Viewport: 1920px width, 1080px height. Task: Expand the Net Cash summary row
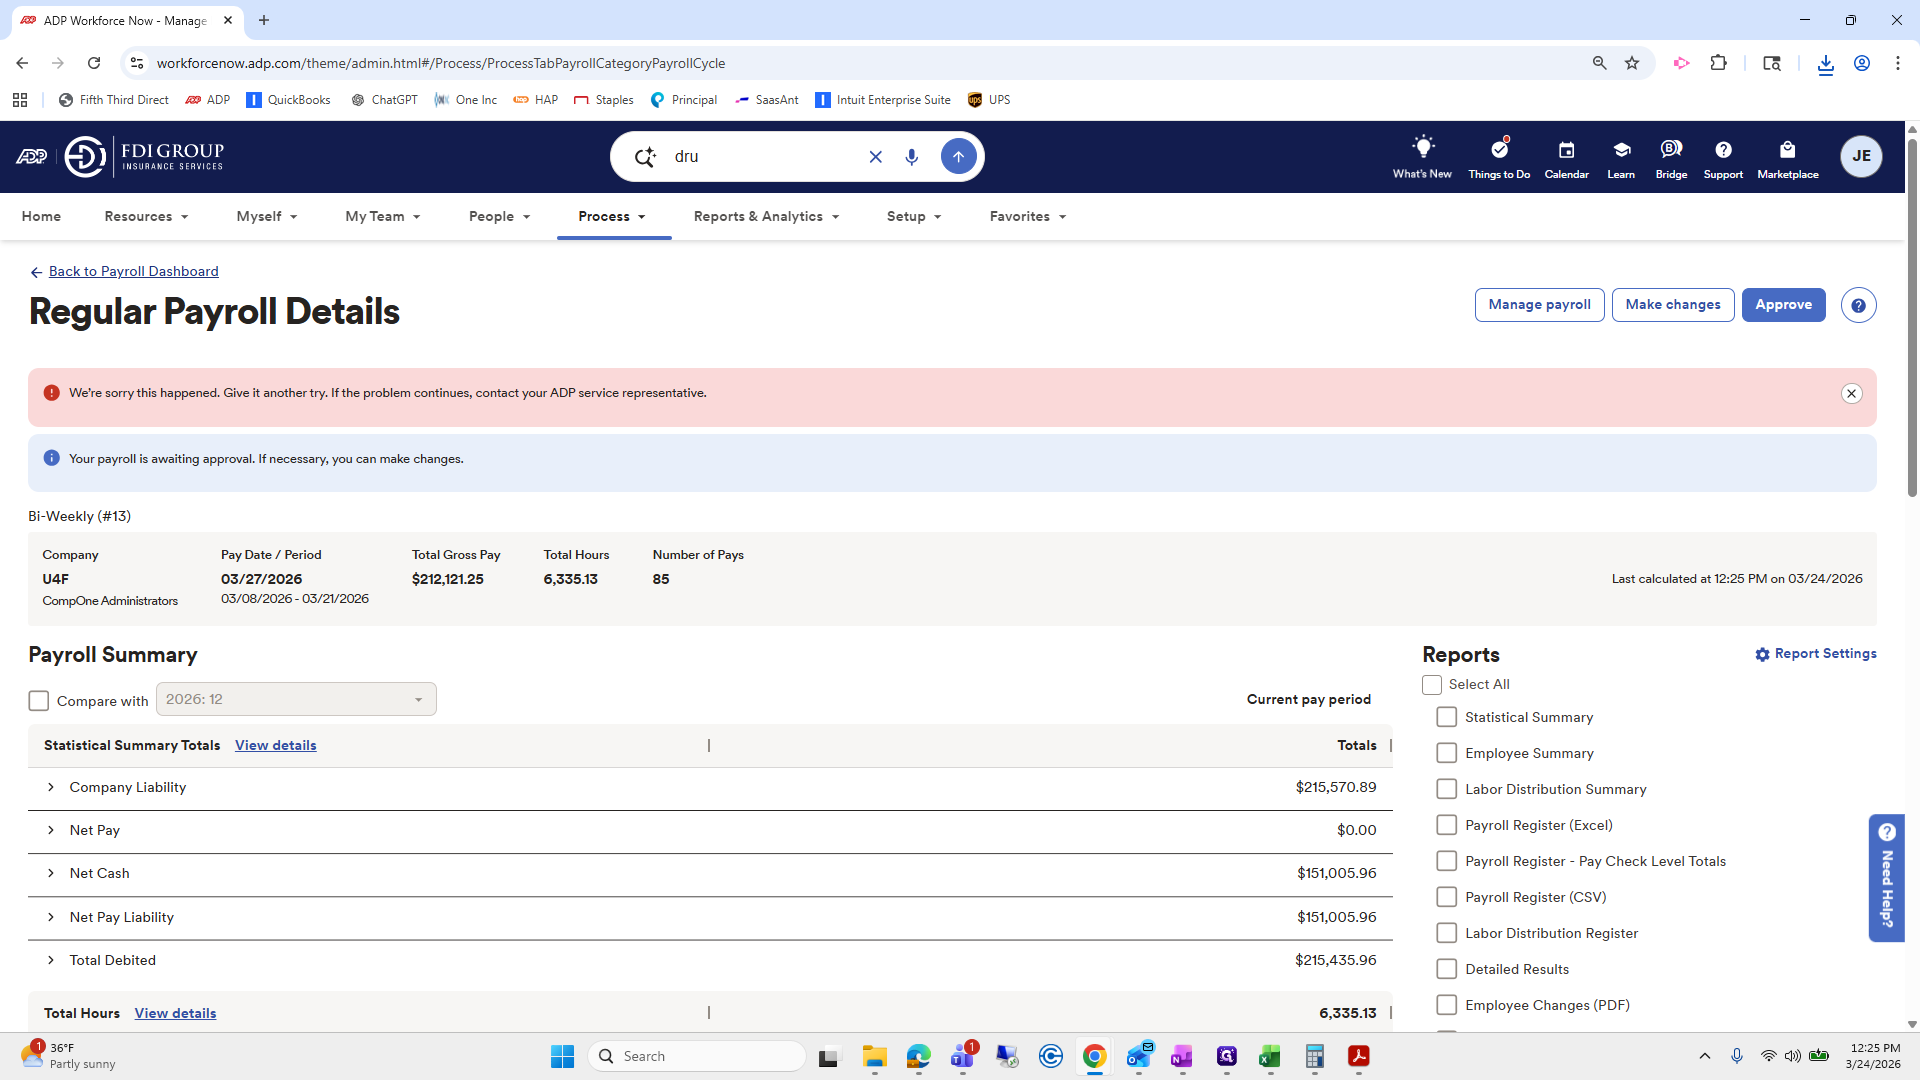[x=51, y=873]
